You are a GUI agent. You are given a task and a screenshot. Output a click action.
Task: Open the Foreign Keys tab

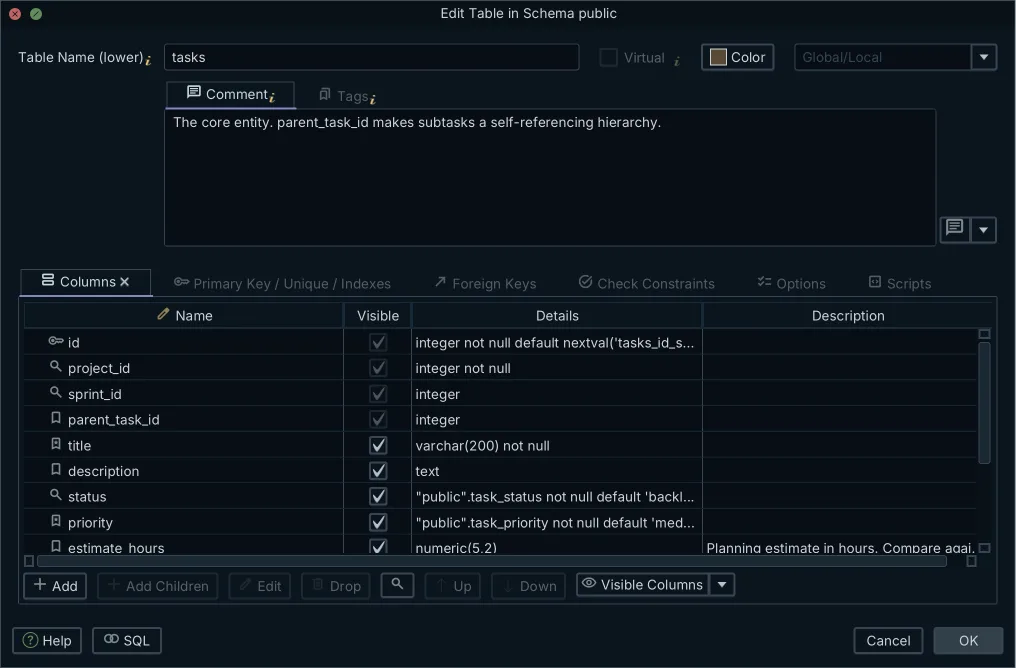pos(485,283)
